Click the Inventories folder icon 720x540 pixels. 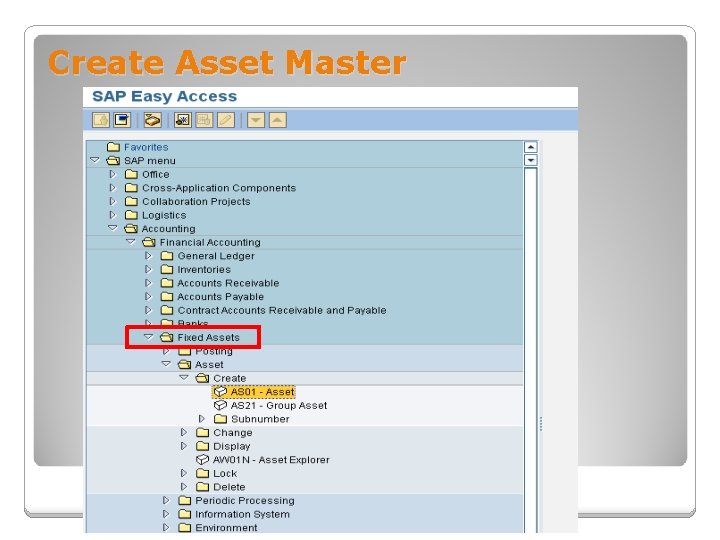pos(167,270)
